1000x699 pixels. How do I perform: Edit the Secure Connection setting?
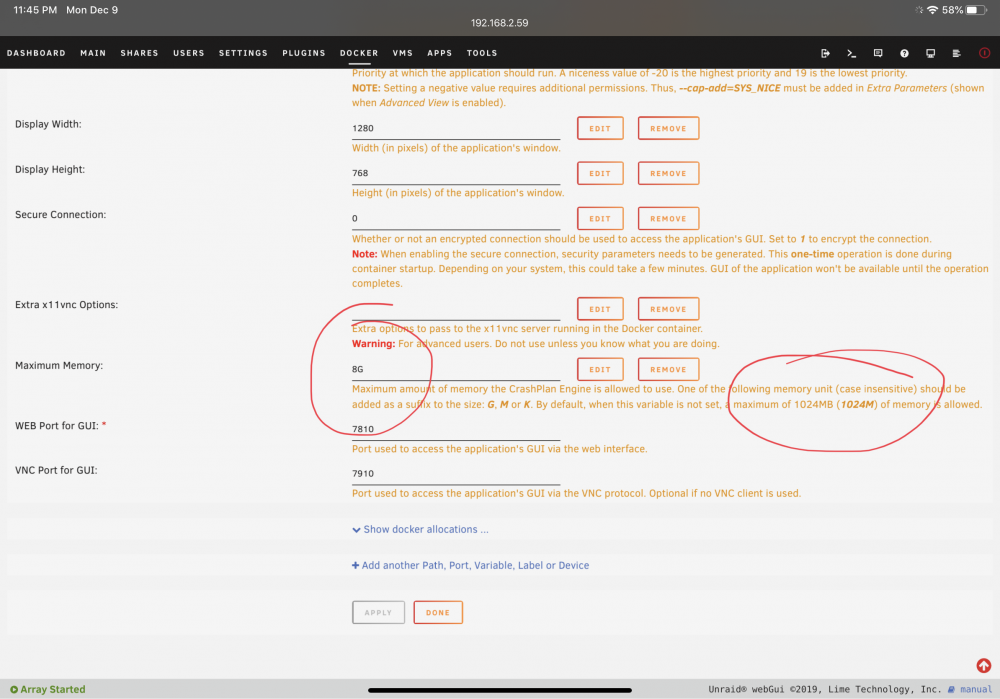[600, 219]
